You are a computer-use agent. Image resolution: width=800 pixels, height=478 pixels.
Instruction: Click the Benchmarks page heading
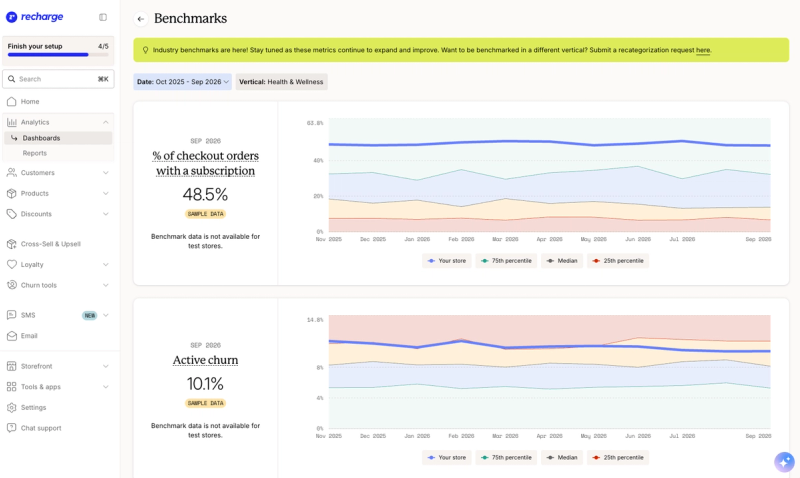coord(190,18)
